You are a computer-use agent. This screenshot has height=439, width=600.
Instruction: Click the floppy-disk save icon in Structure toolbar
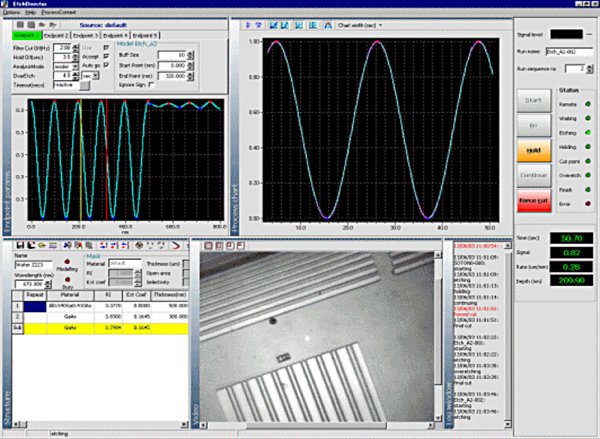click(x=20, y=245)
